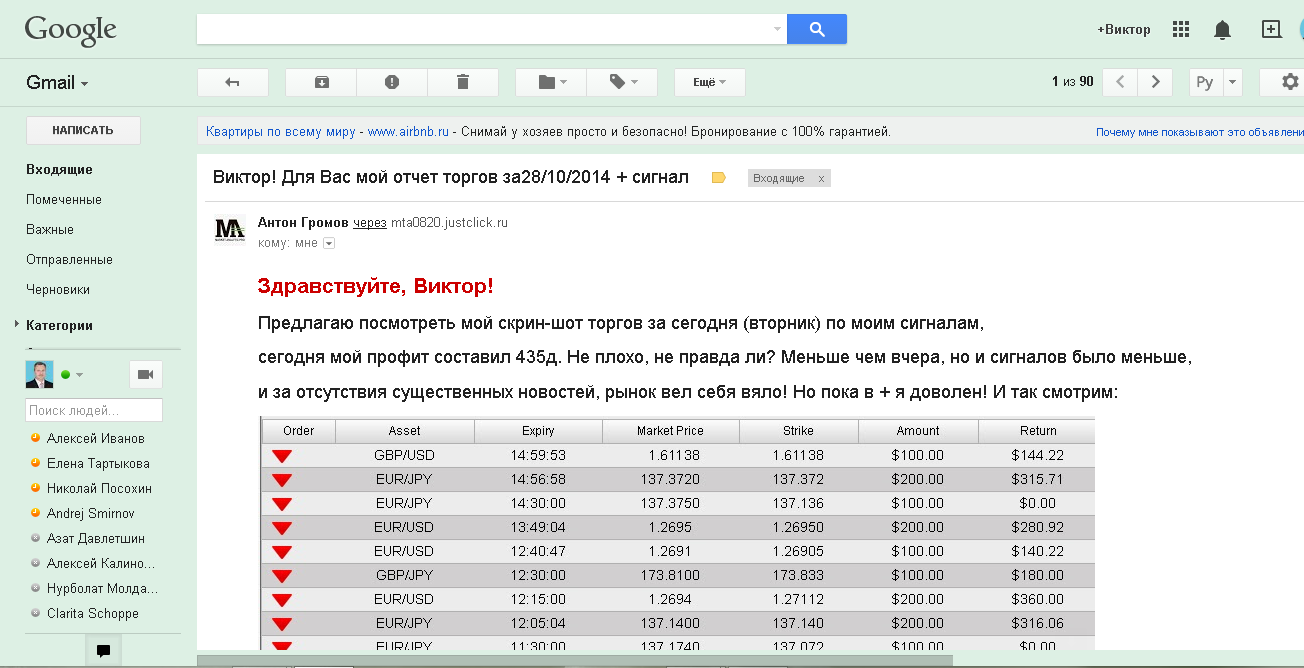The image size is (1304, 668).
Task: Open the Квартиры по всему миру ad link
Action: (x=281, y=131)
